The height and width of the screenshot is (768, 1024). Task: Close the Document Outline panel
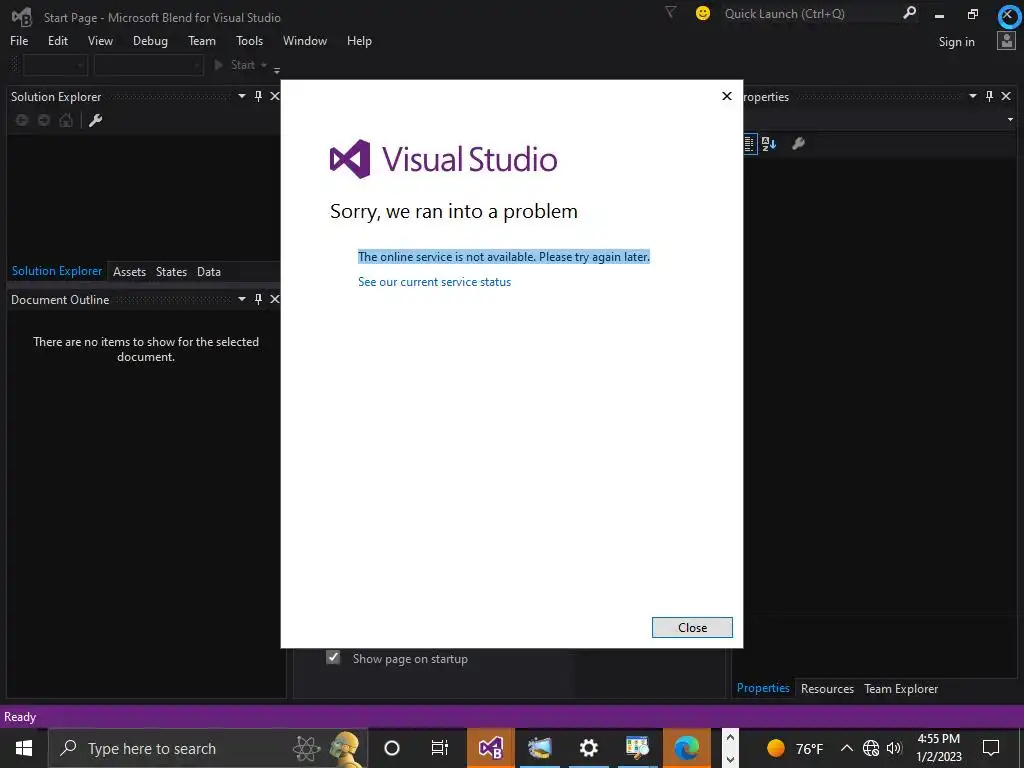275,299
